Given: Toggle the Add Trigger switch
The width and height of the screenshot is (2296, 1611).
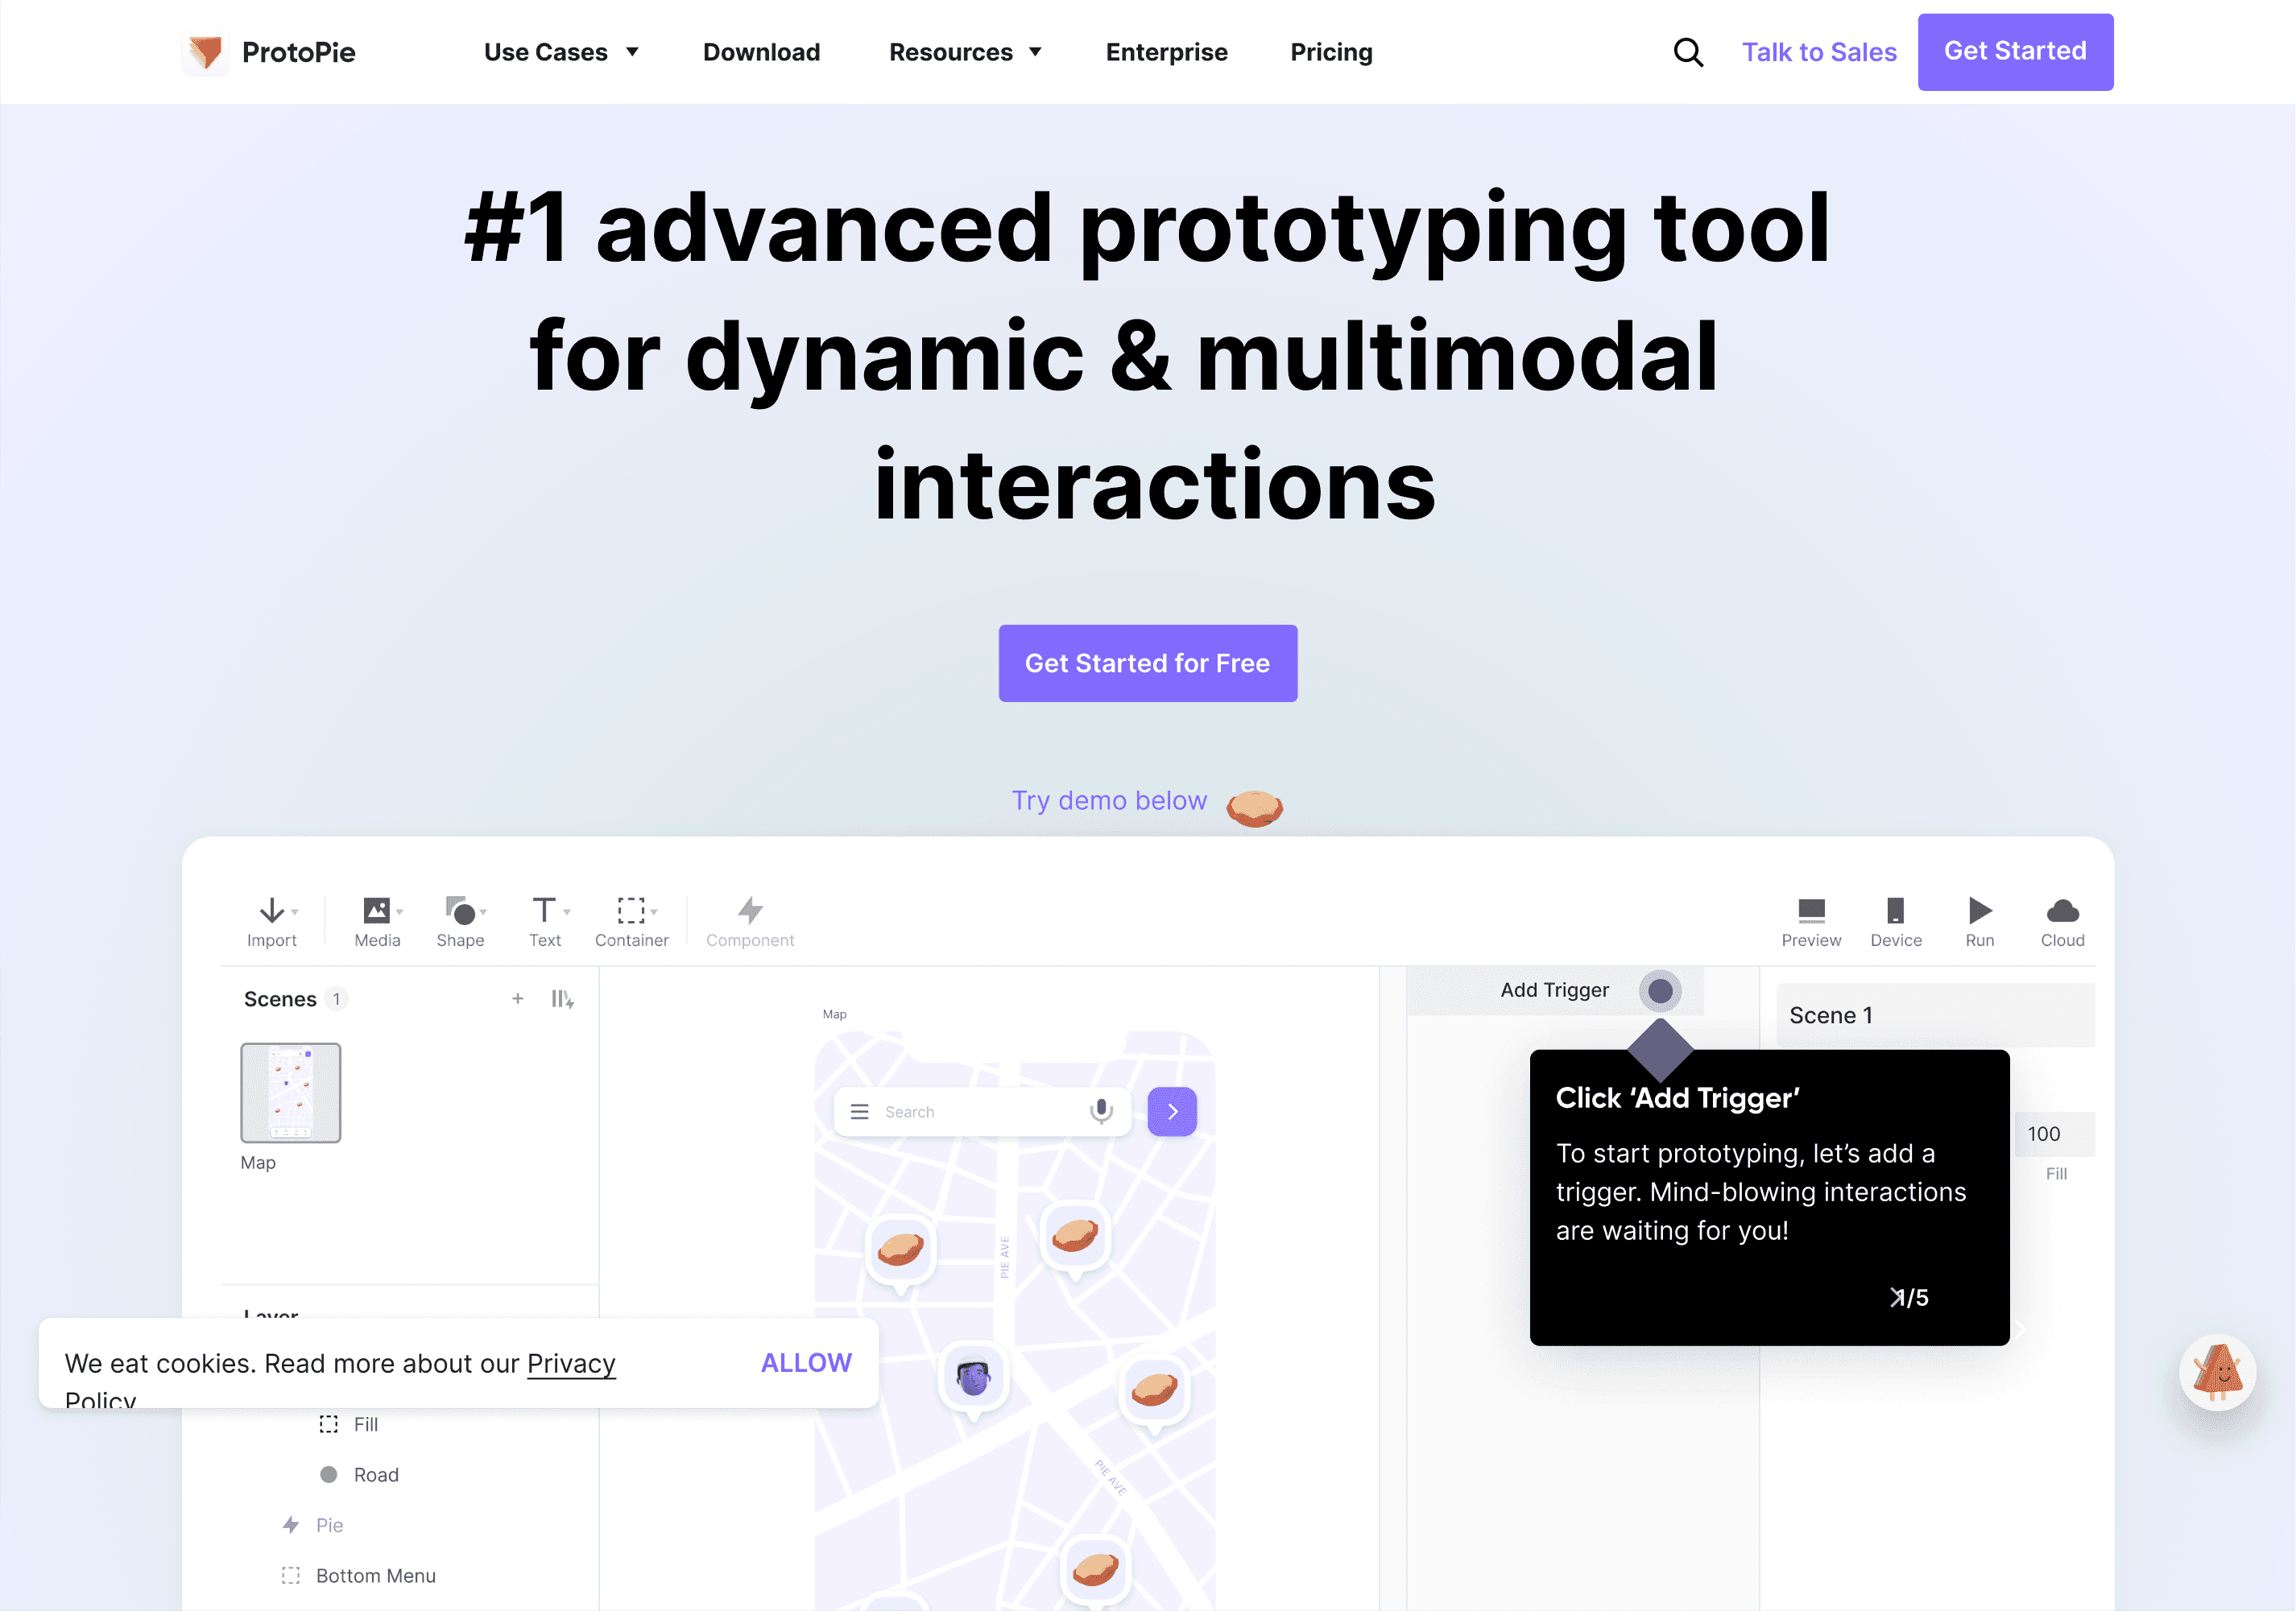Looking at the screenshot, I should click(1659, 990).
